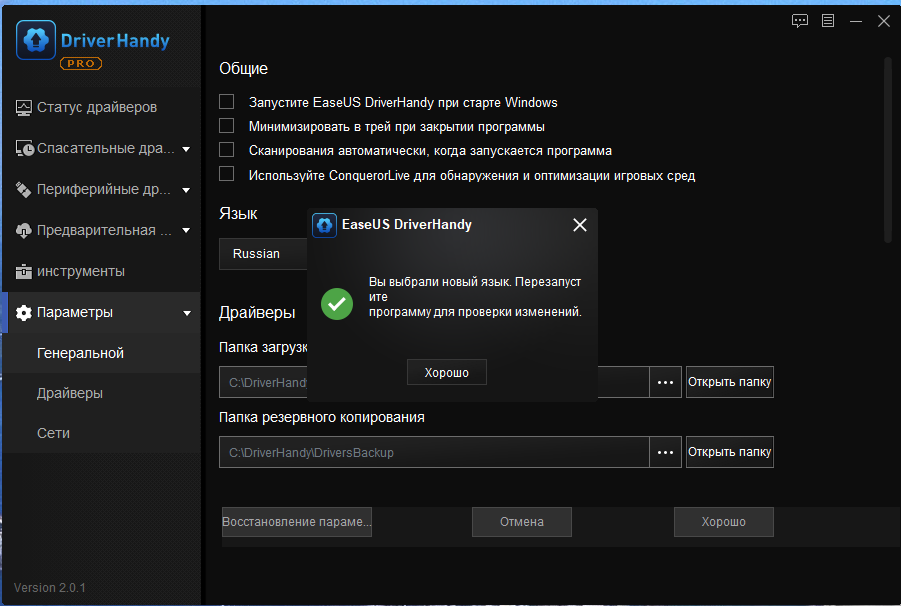Viewport: 901px width, 606px height.
Task: Click the Параметры gear icon
Action: pyautogui.click(x=24, y=313)
